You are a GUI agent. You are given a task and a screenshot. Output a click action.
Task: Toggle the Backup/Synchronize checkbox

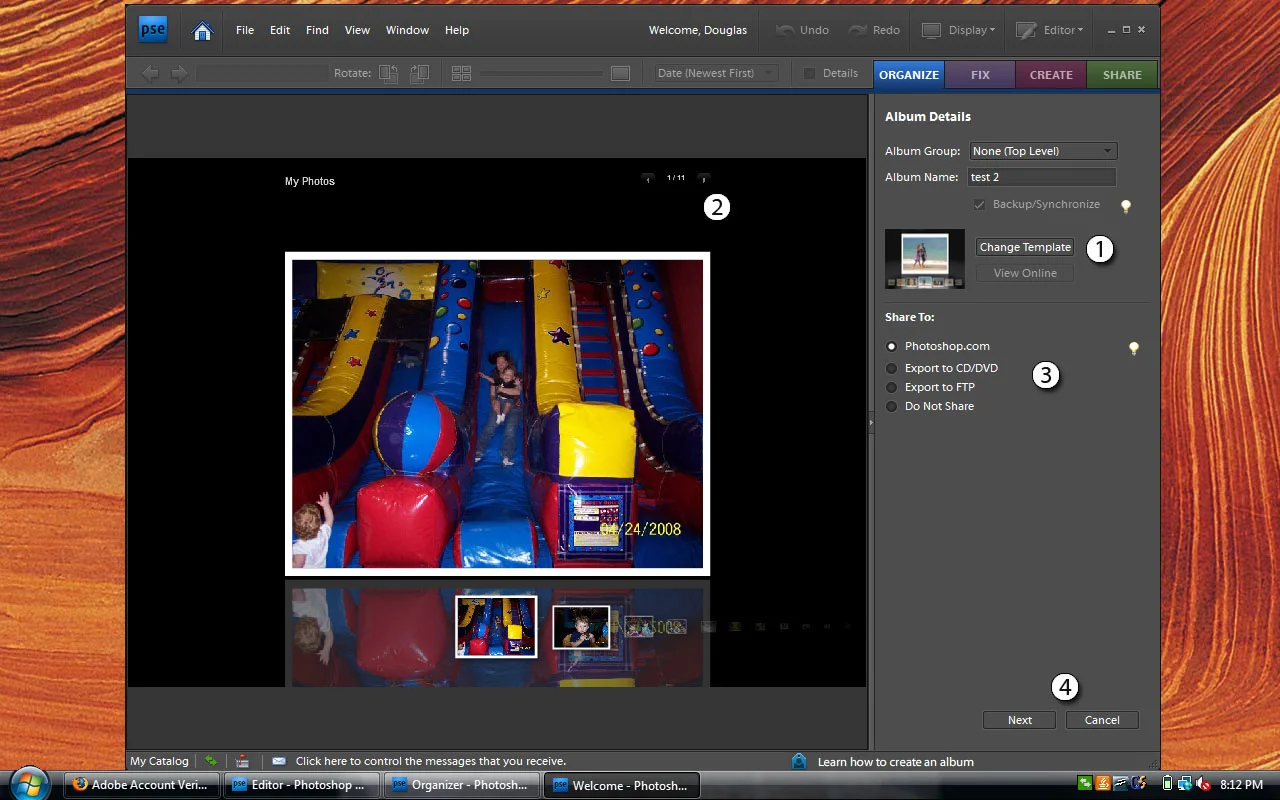point(980,204)
